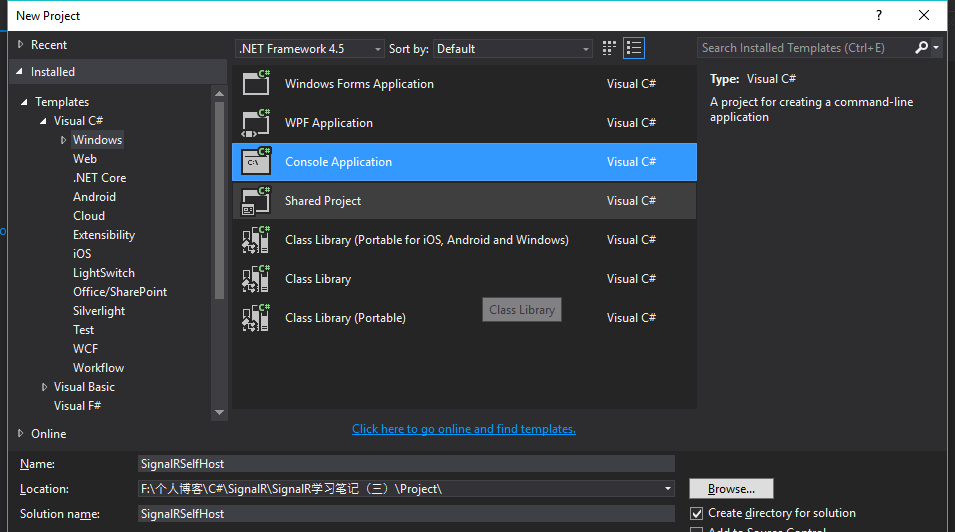
Task: Open the help question mark button
Action: click(879, 15)
